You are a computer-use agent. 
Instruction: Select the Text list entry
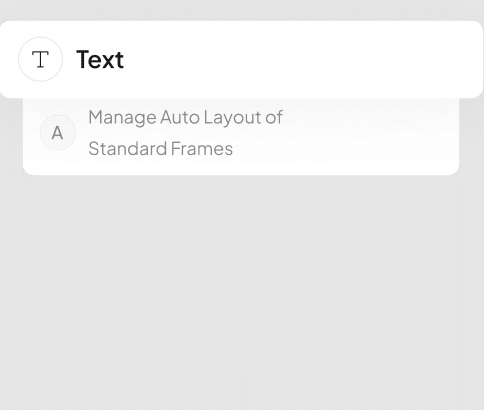pos(241,59)
